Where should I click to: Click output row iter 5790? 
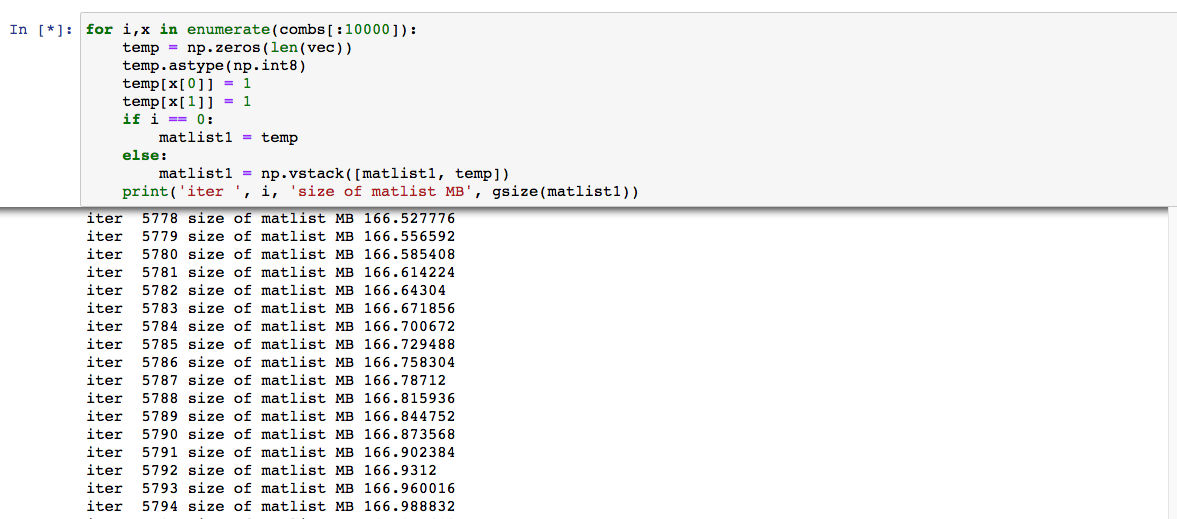coord(271,435)
